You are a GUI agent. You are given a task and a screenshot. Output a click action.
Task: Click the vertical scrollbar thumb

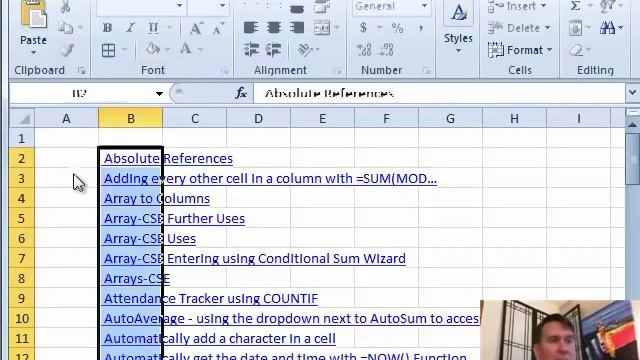(x=632, y=158)
